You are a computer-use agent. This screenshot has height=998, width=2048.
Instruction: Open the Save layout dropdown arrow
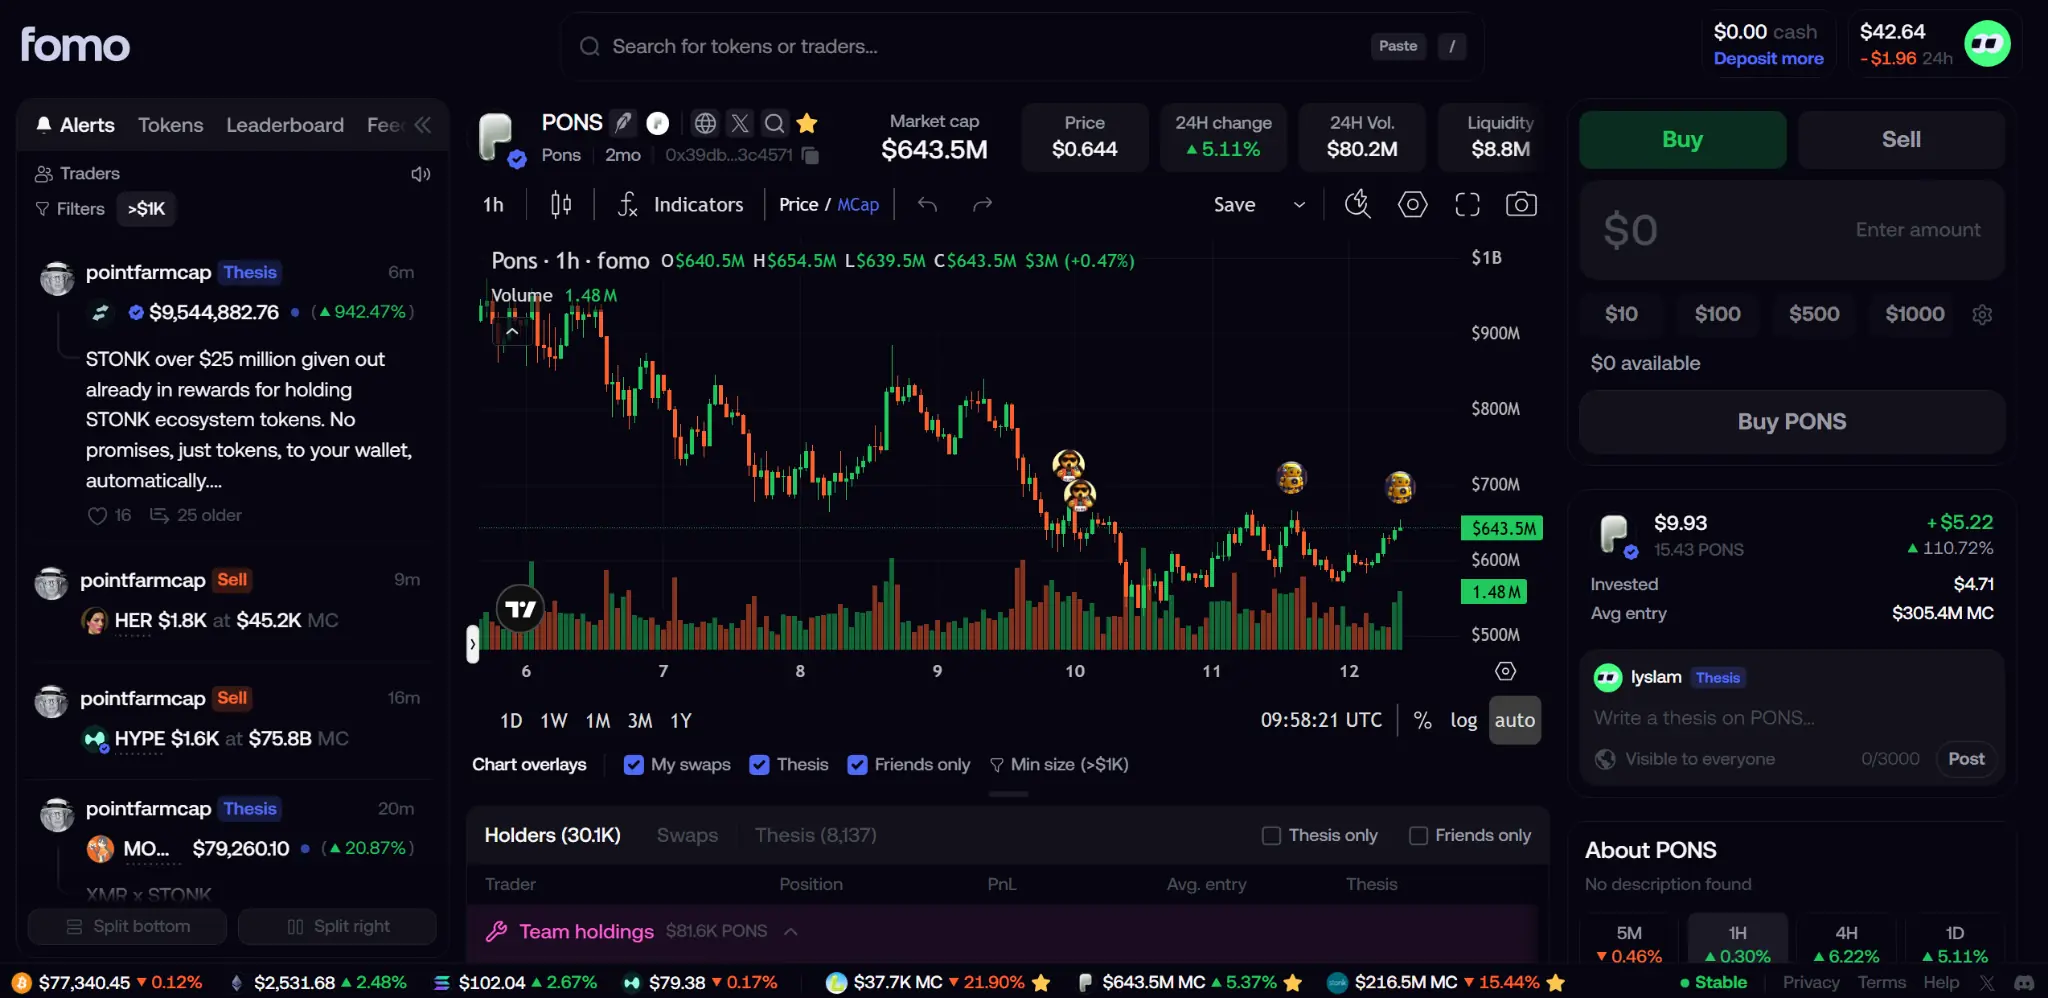(1299, 205)
